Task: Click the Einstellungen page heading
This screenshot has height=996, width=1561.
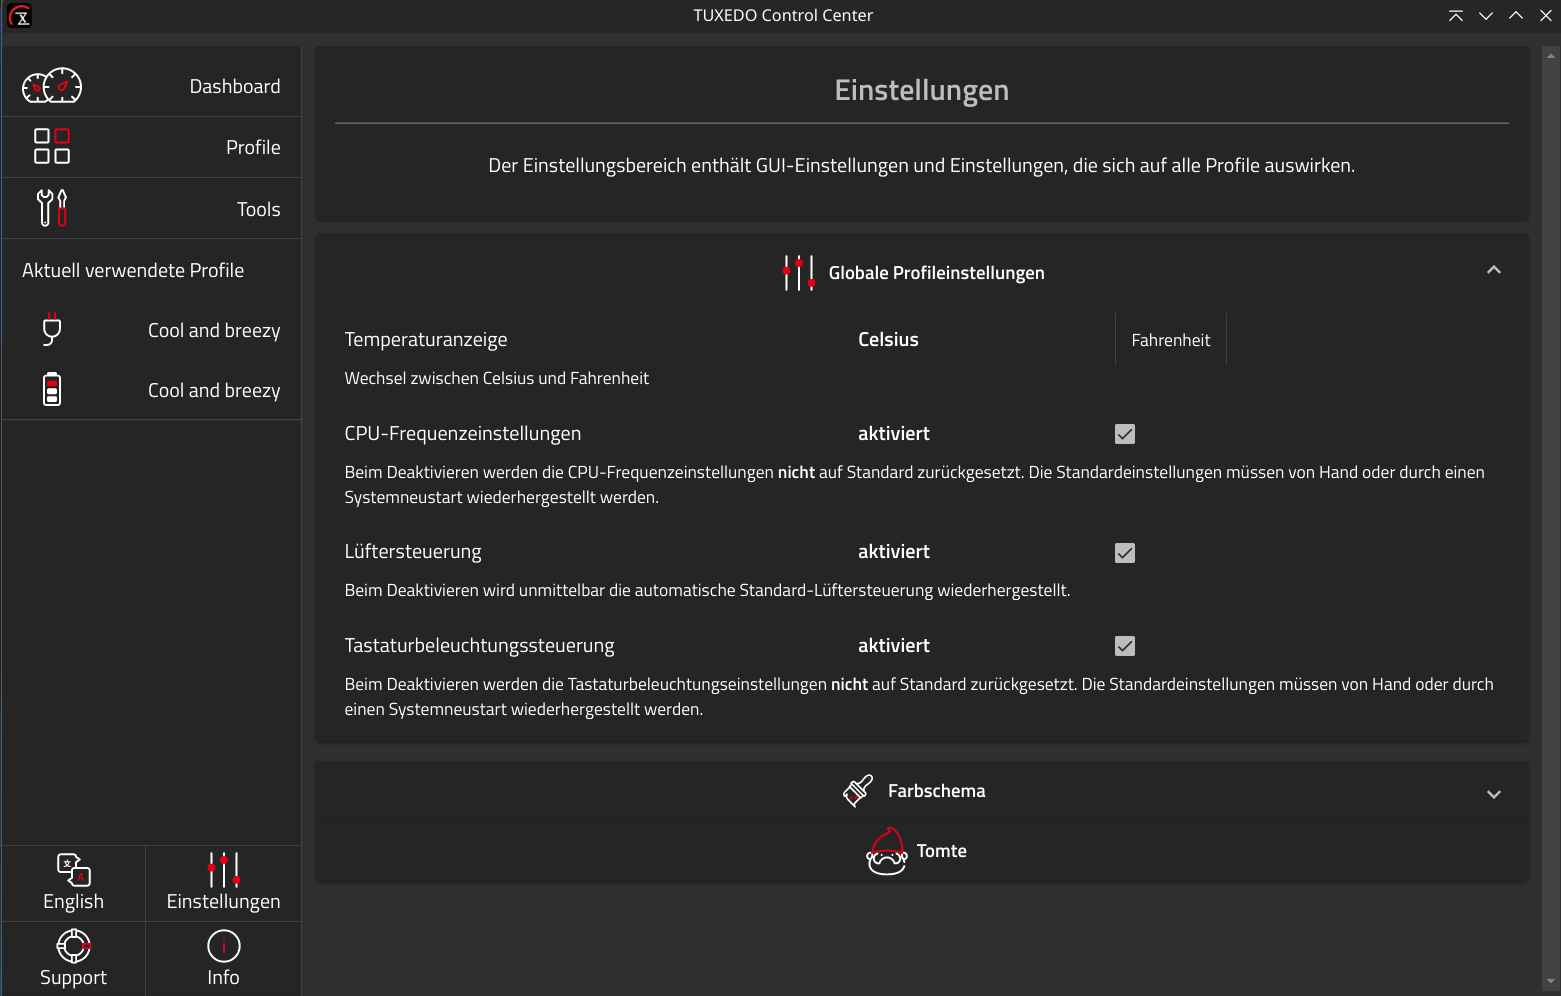Action: (x=922, y=90)
